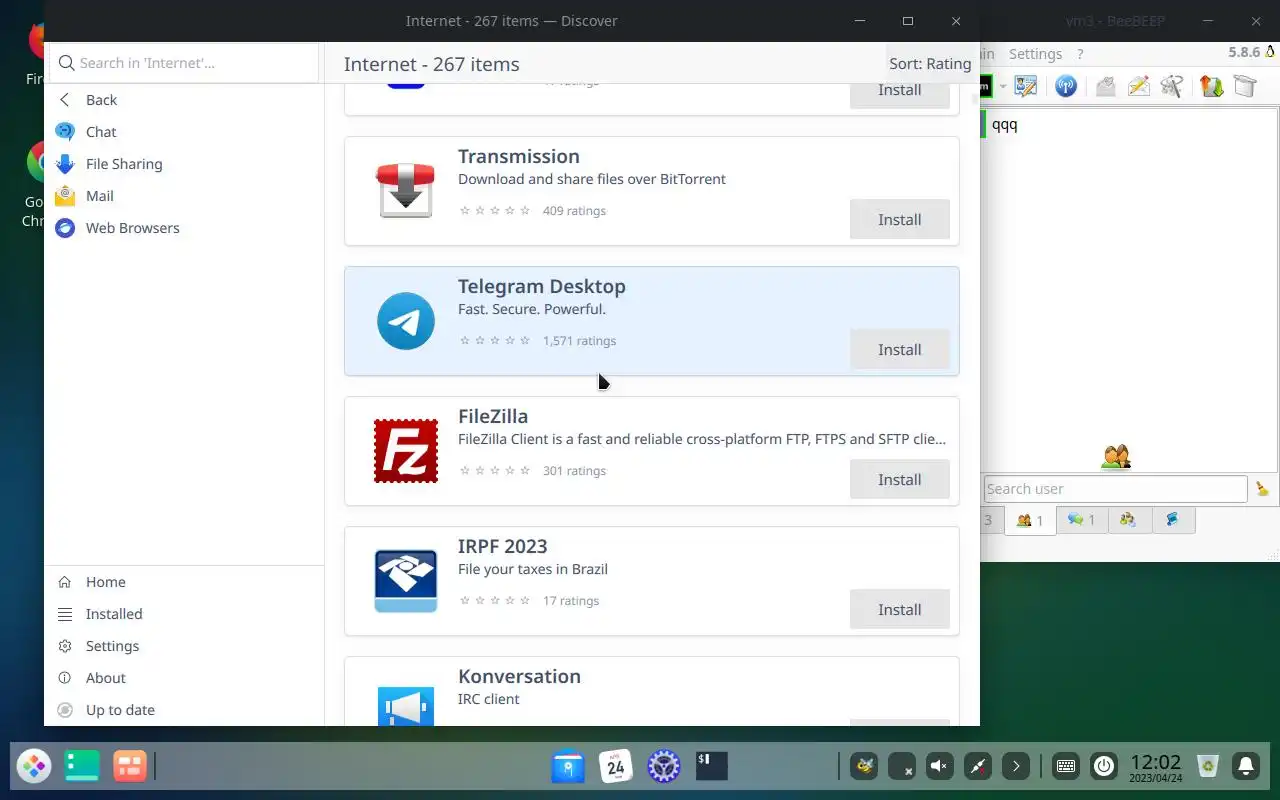Click the muted volume tray icon
The image size is (1280, 800).
pyautogui.click(x=939, y=767)
